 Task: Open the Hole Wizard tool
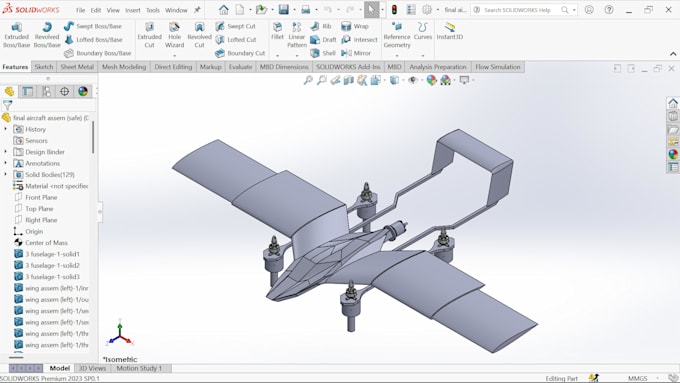click(174, 35)
